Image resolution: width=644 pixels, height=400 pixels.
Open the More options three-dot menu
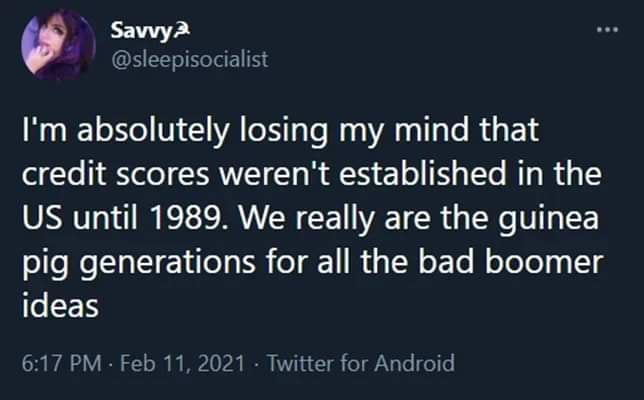pos(608,31)
